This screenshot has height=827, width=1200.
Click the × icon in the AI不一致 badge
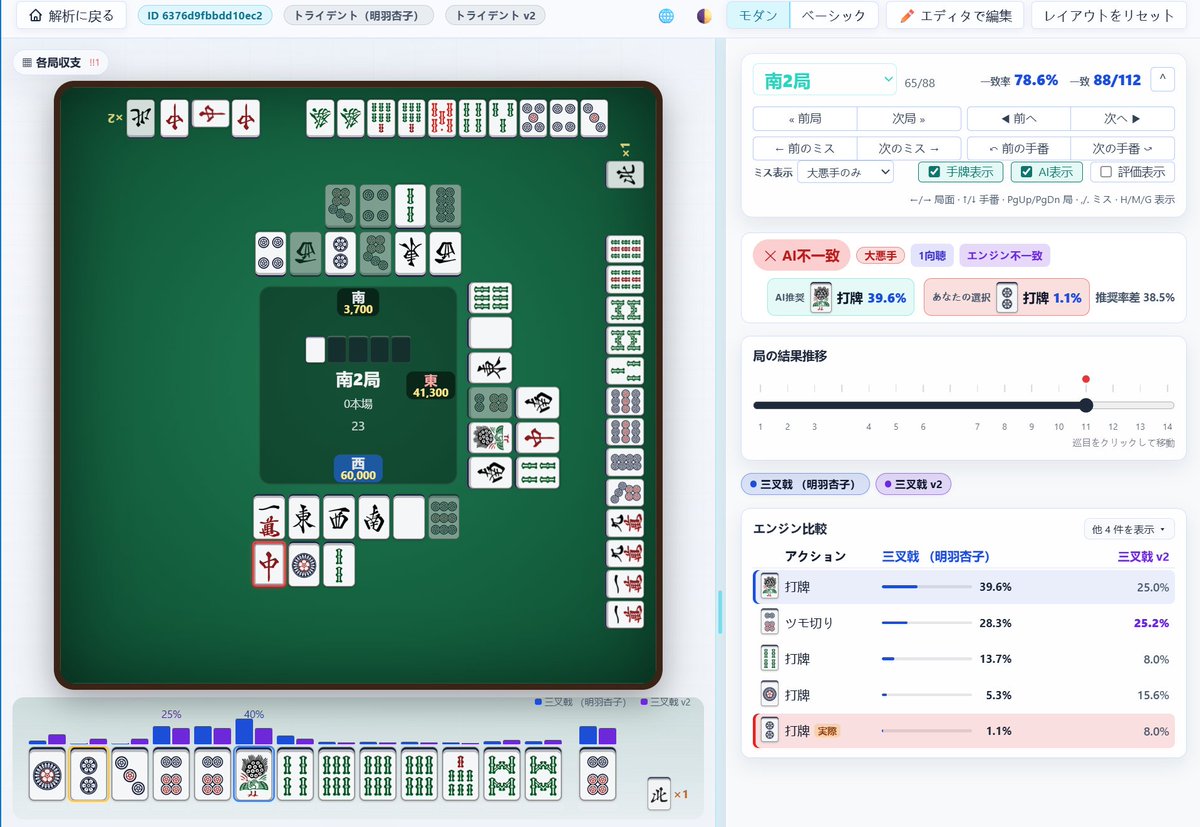[x=770, y=256]
